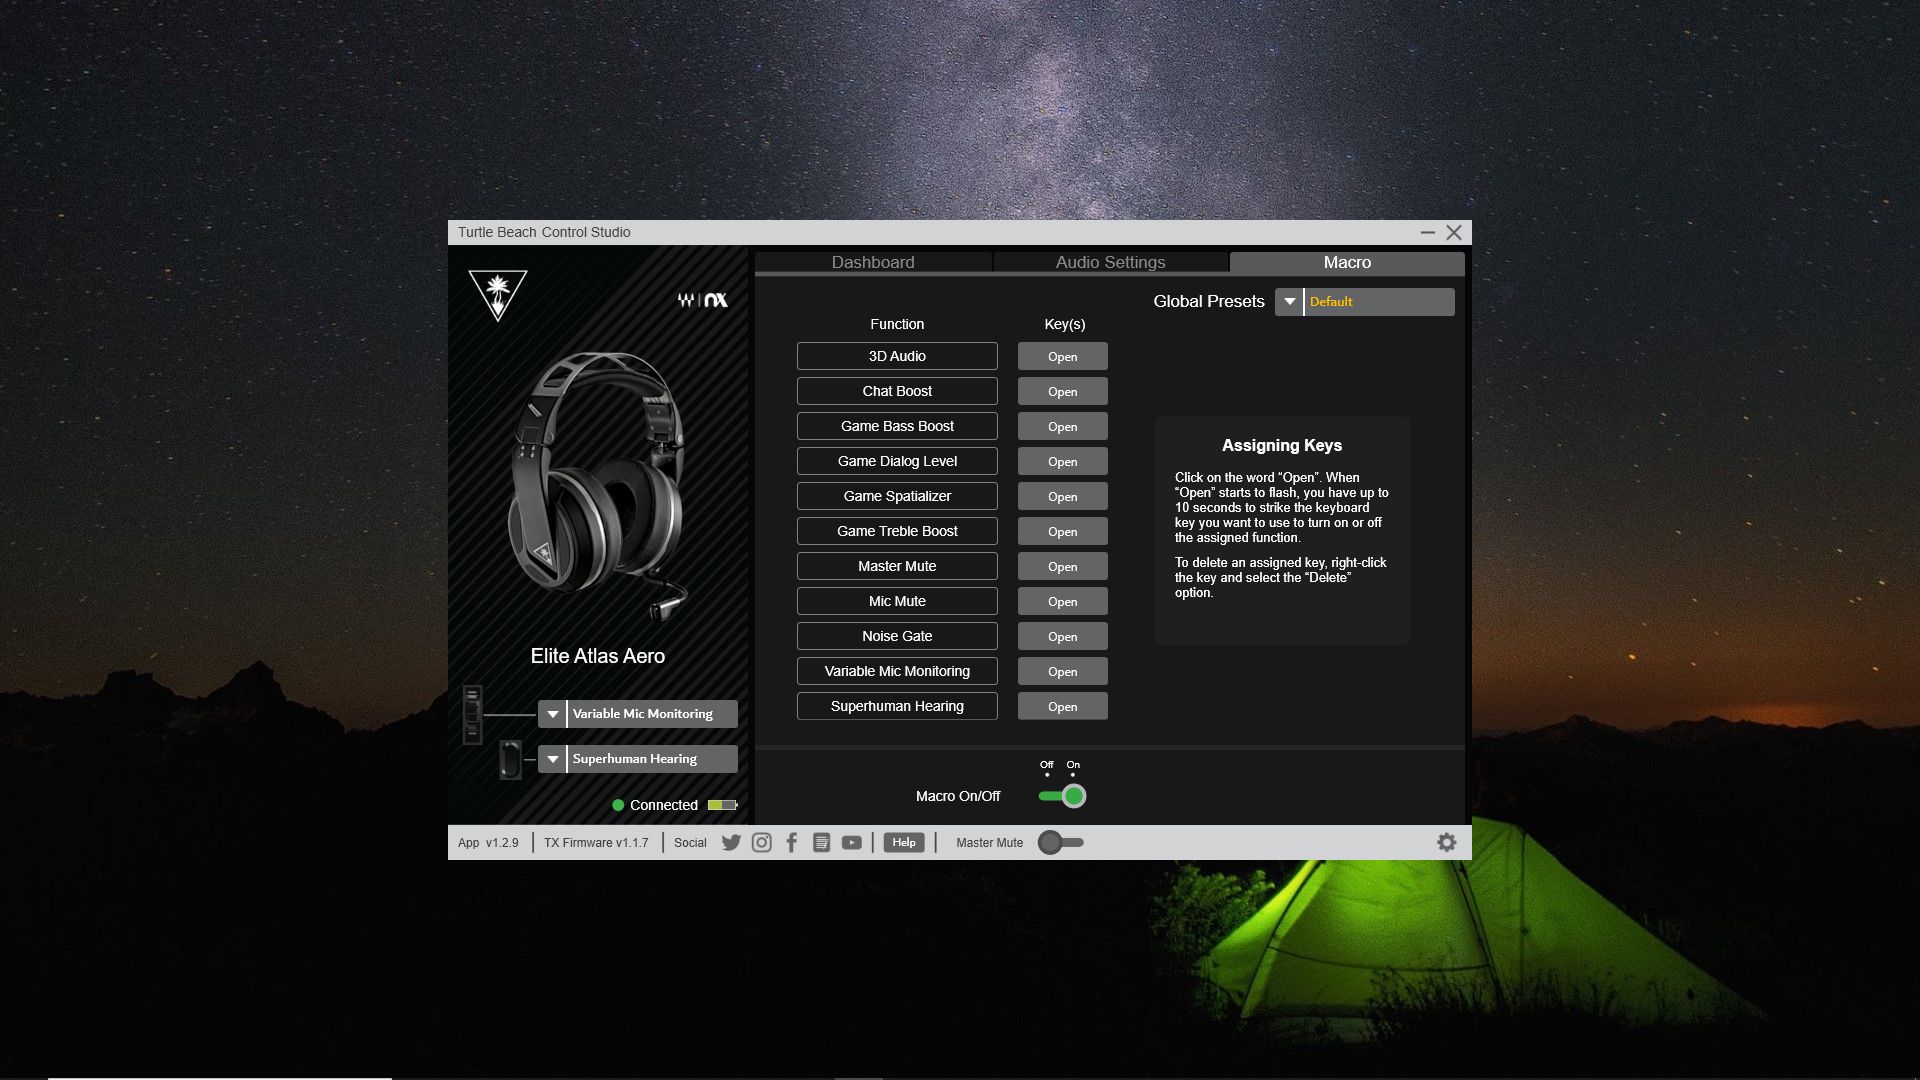Click Open next to Superhuman Hearing
The width and height of the screenshot is (1920, 1080).
[1062, 706]
